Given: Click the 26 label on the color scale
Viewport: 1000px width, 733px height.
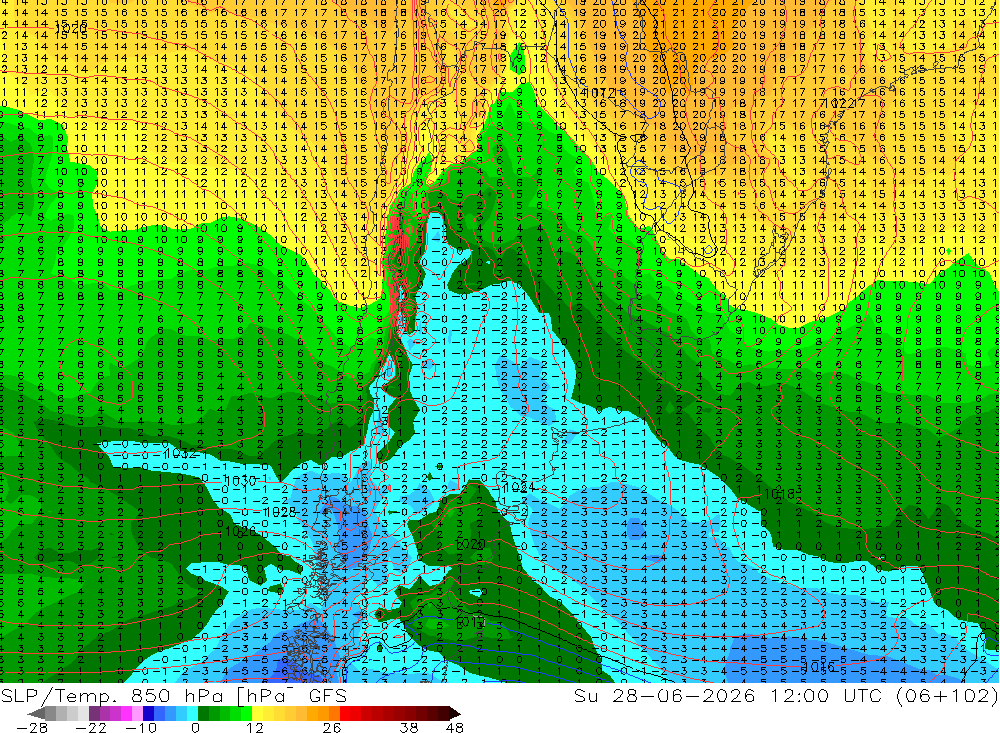Looking at the screenshot, I should [x=332, y=727].
